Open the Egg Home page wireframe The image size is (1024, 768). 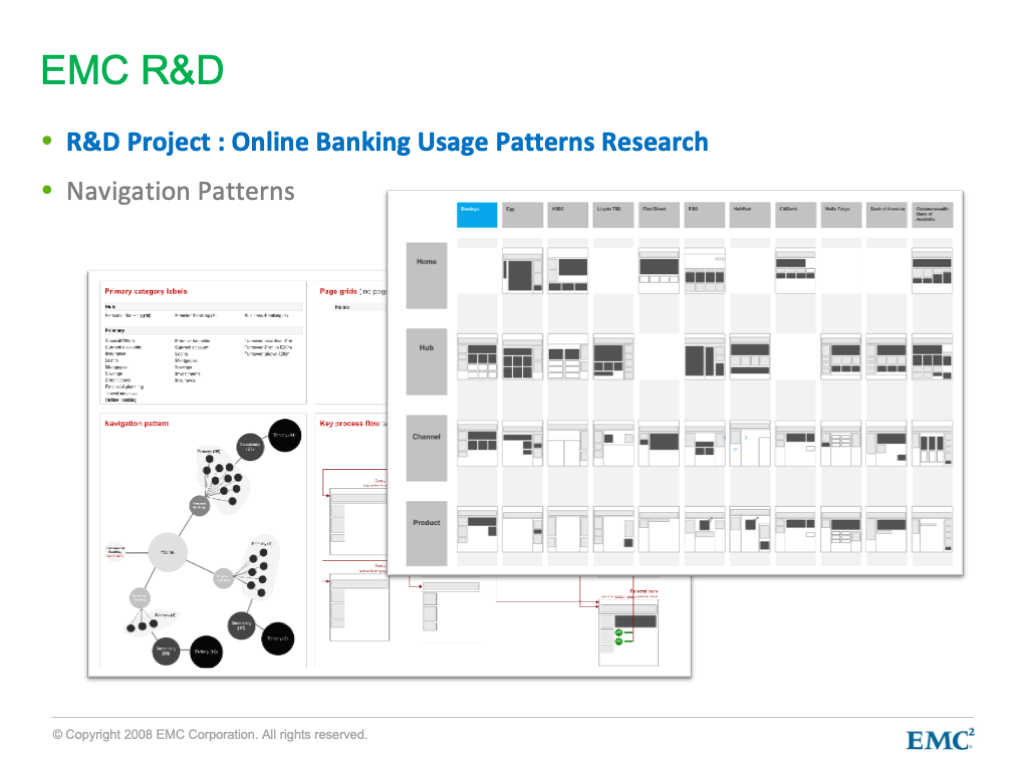click(522, 270)
